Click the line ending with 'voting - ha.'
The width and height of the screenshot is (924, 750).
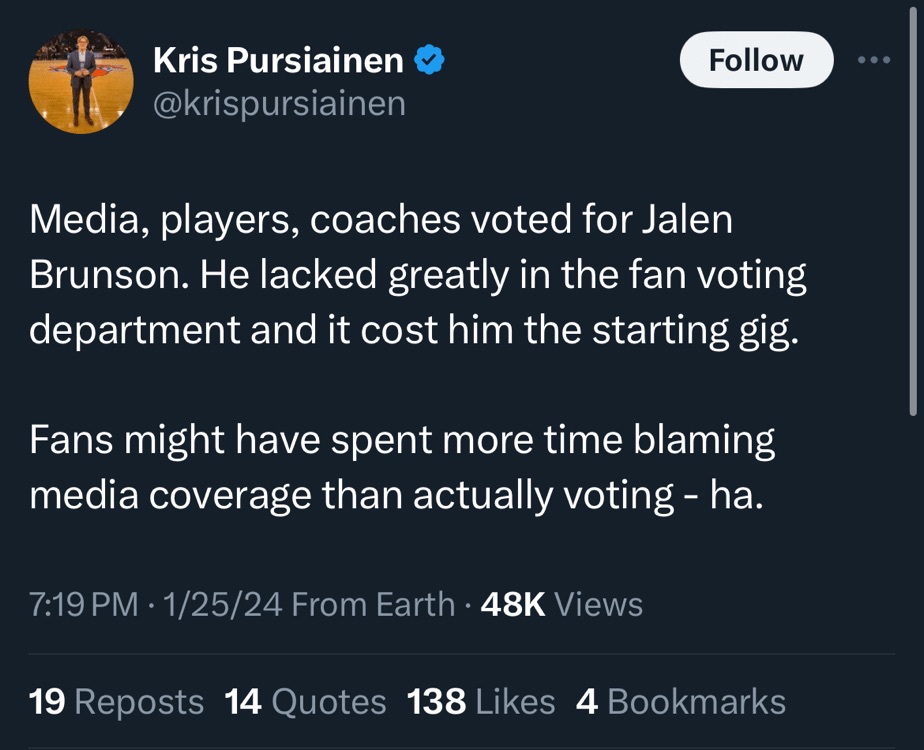tap(396, 495)
